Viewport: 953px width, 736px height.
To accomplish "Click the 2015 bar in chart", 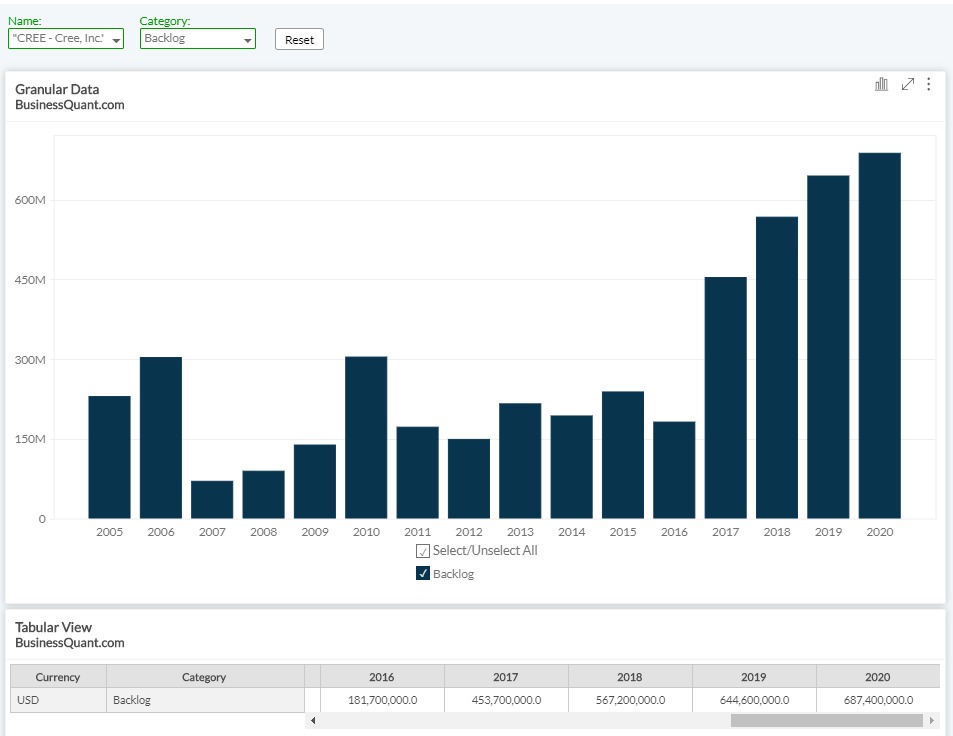I will click(623, 455).
